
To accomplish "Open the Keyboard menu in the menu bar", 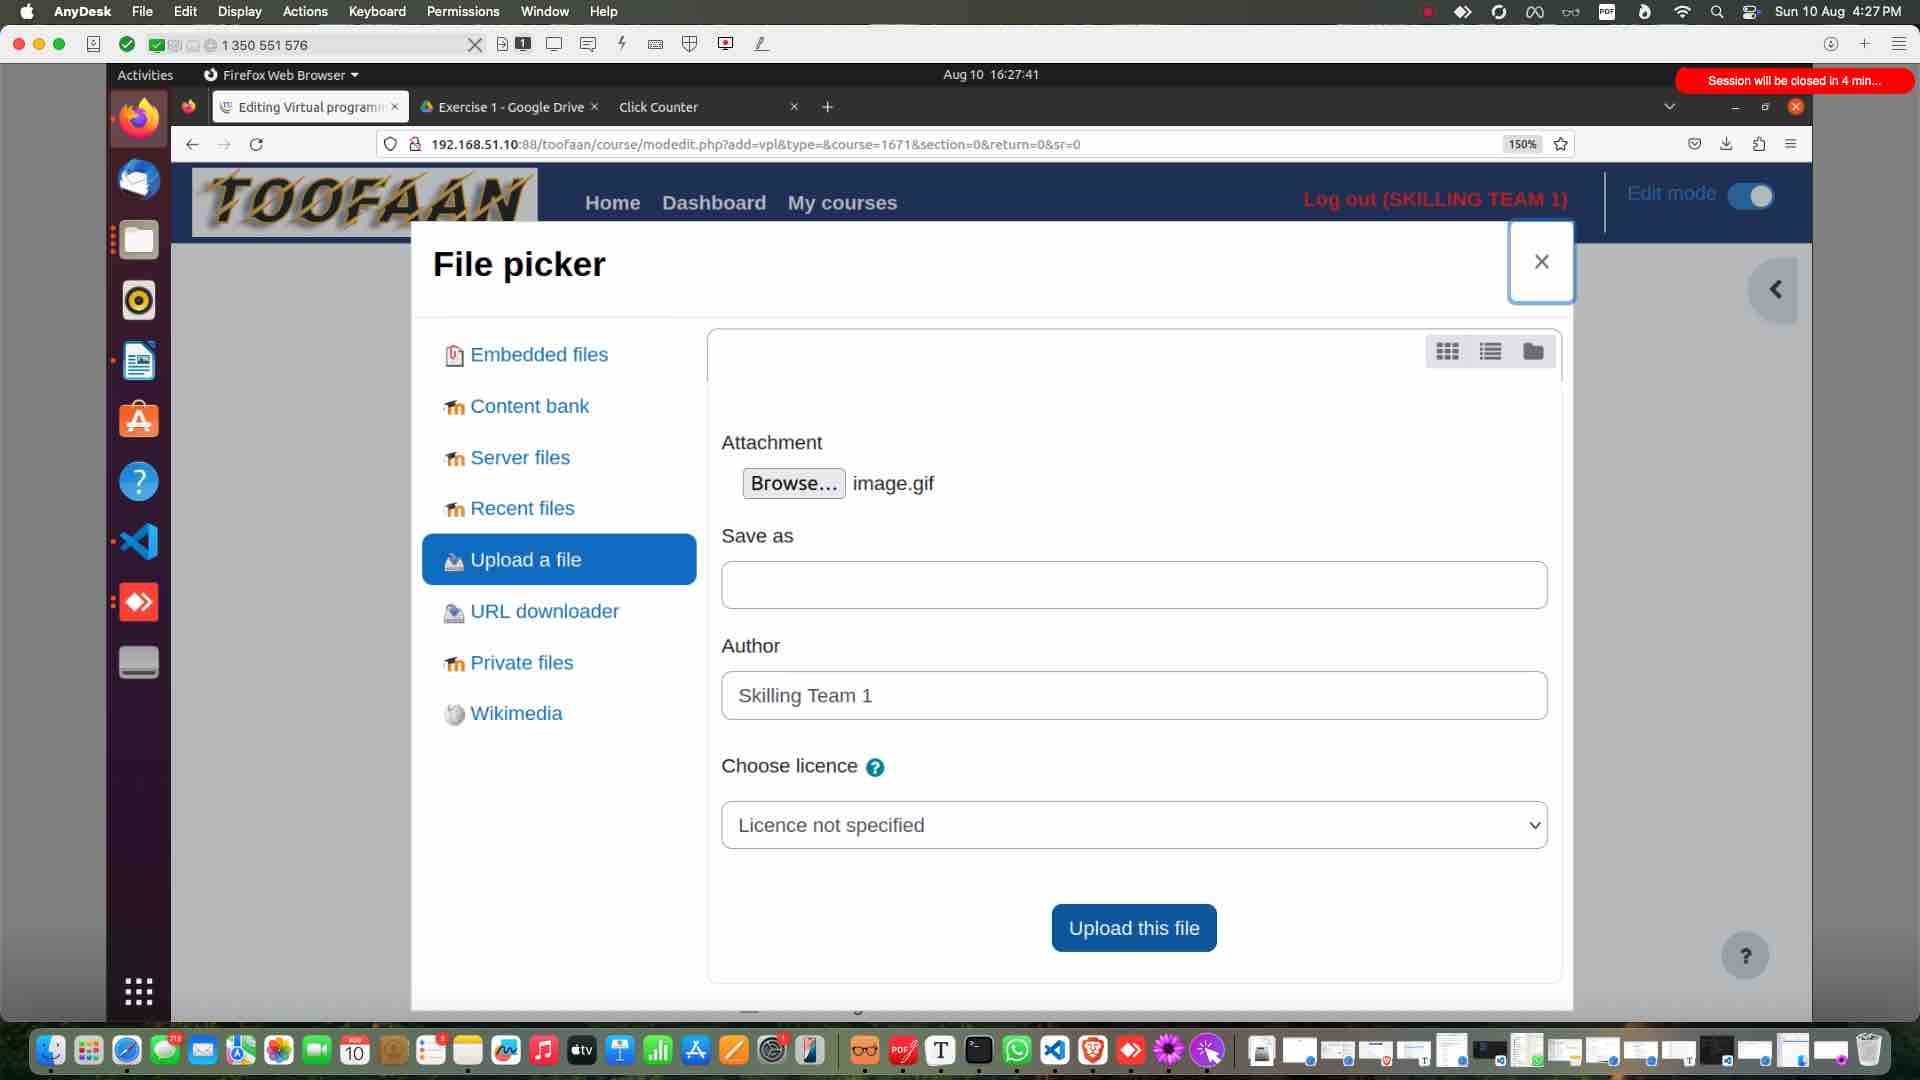I will pyautogui.click(x=376, y=11).
